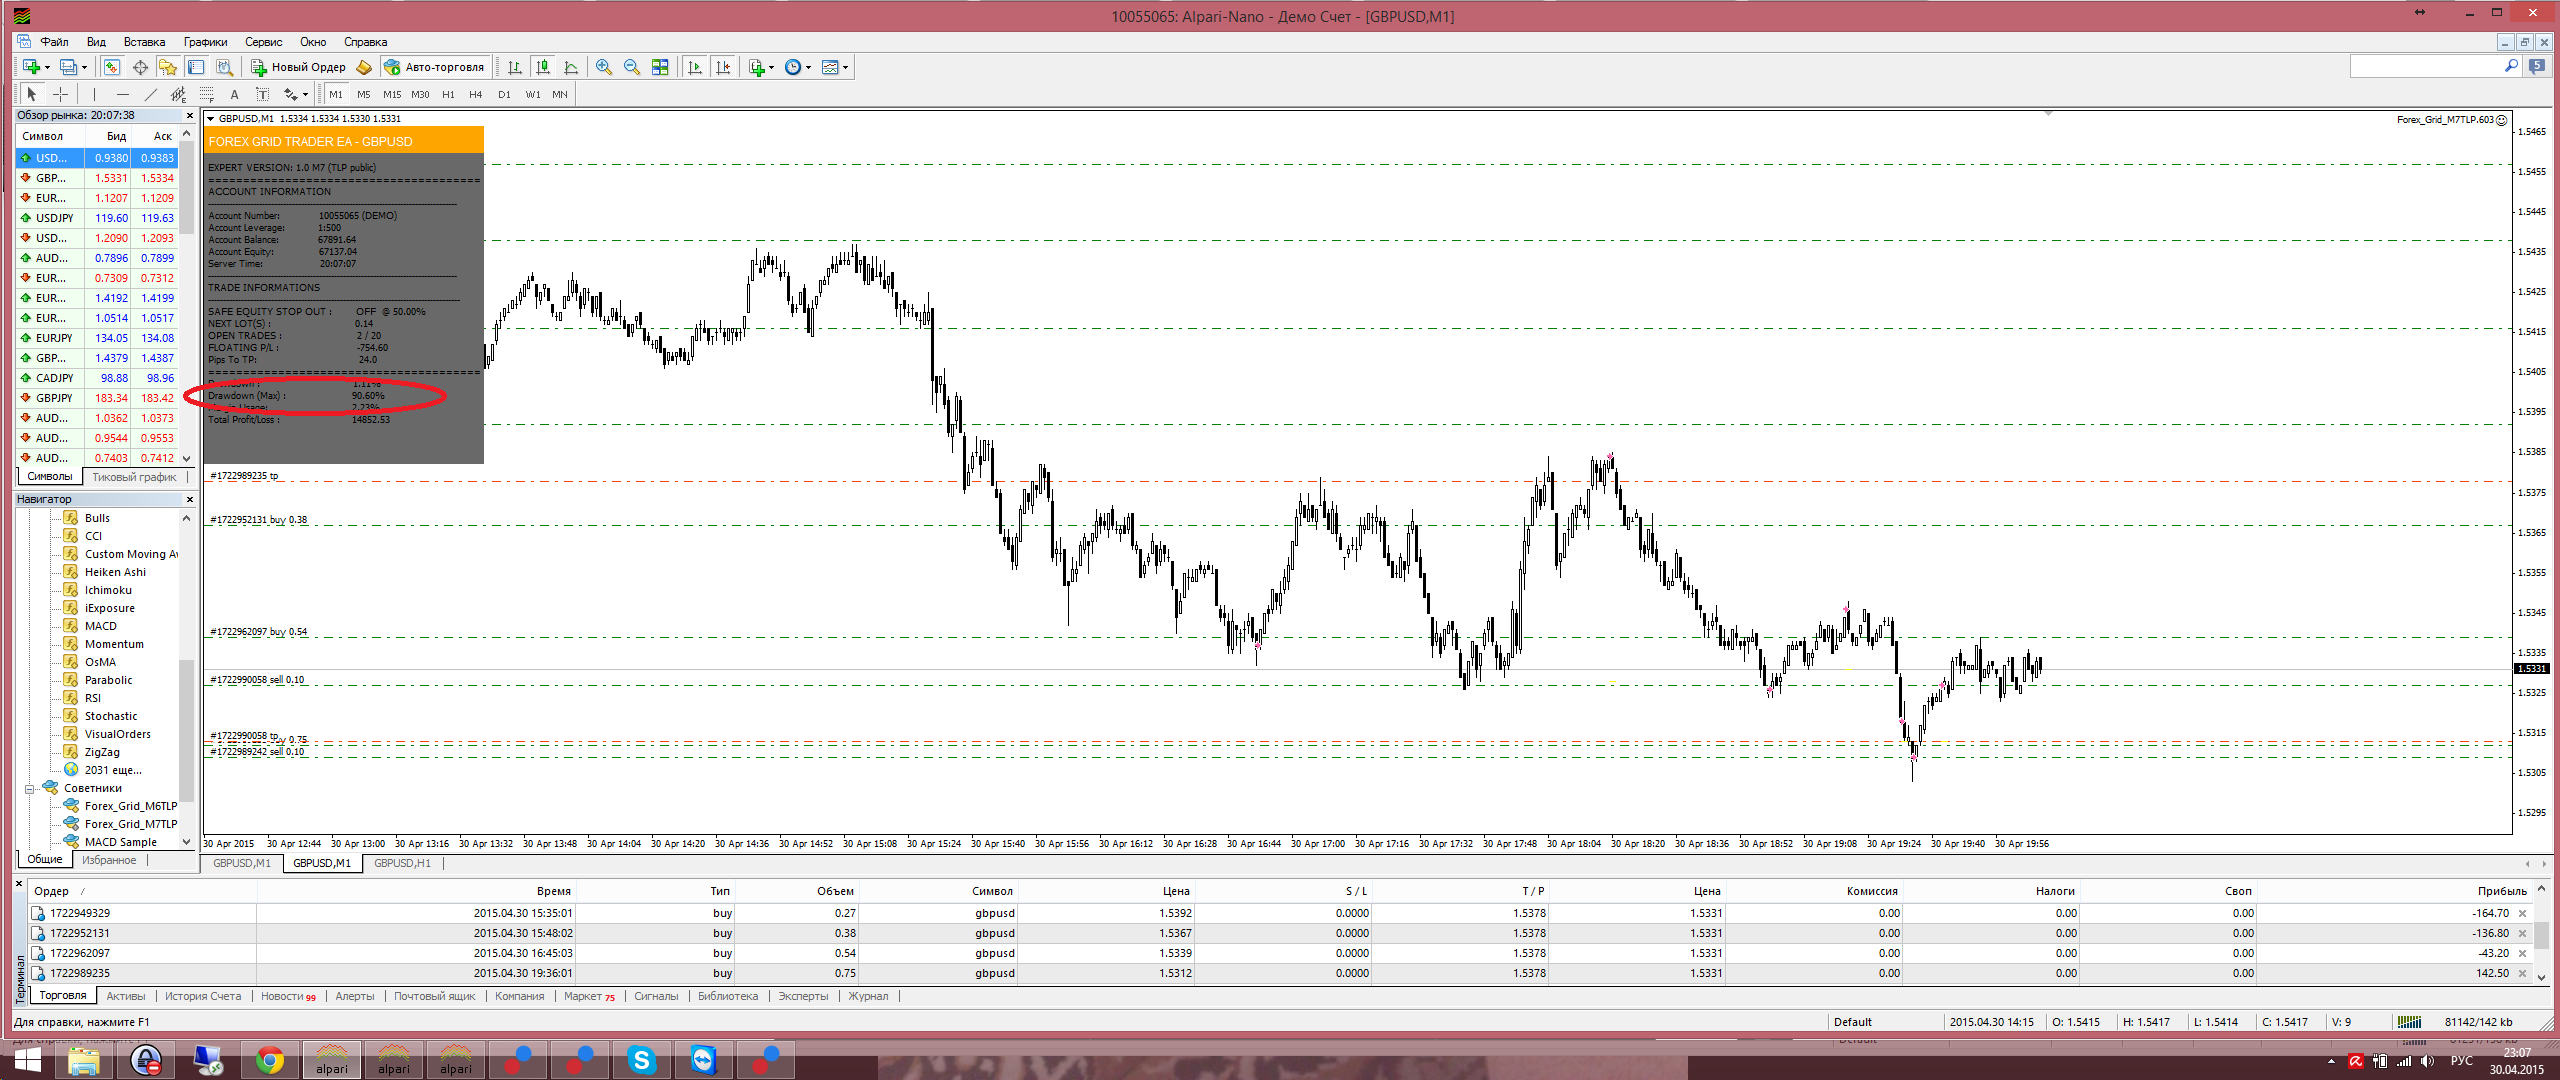The height and width of the screenshot is (1080, 2560).
Task: Switch to Избранное navigator tab
Action: click(109, 860)
